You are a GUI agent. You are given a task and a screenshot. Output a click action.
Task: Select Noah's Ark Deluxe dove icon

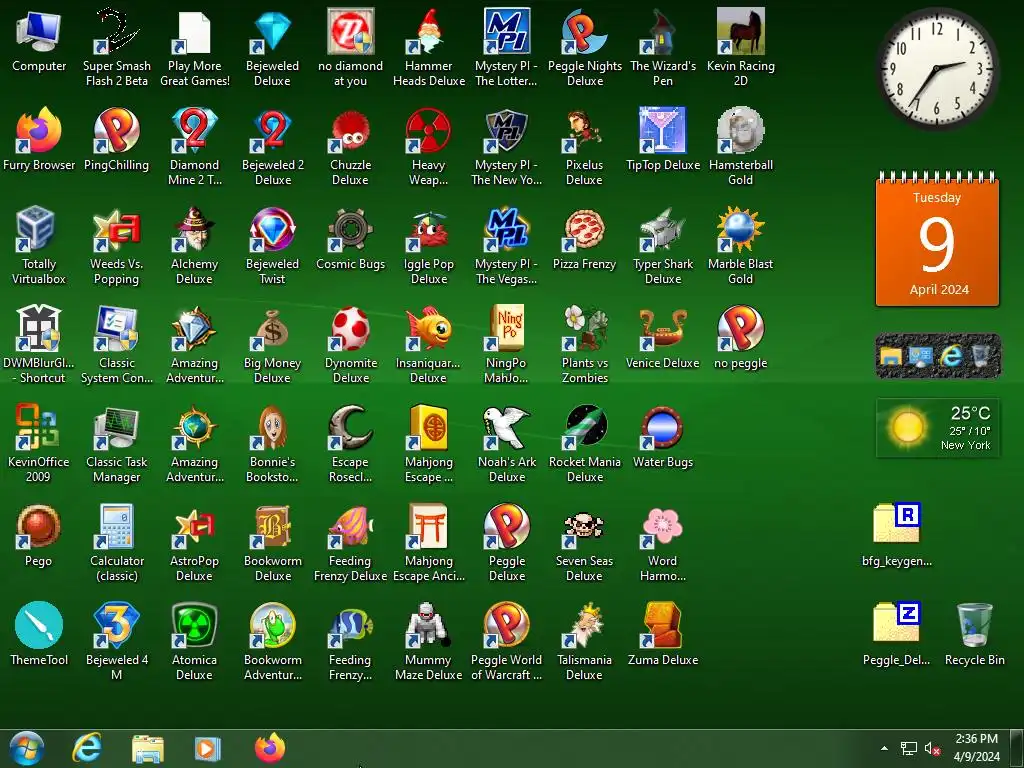click(507, 427)
